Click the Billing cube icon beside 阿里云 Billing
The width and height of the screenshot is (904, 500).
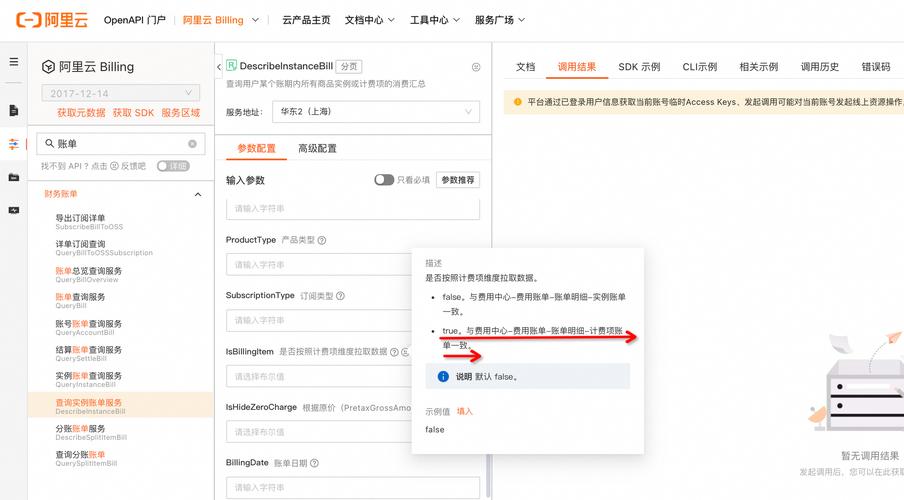click(48, 67)
